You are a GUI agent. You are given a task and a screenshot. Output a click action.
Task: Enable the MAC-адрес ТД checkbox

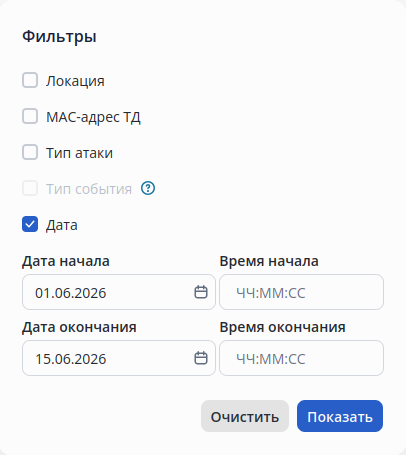tap(30, 116)
